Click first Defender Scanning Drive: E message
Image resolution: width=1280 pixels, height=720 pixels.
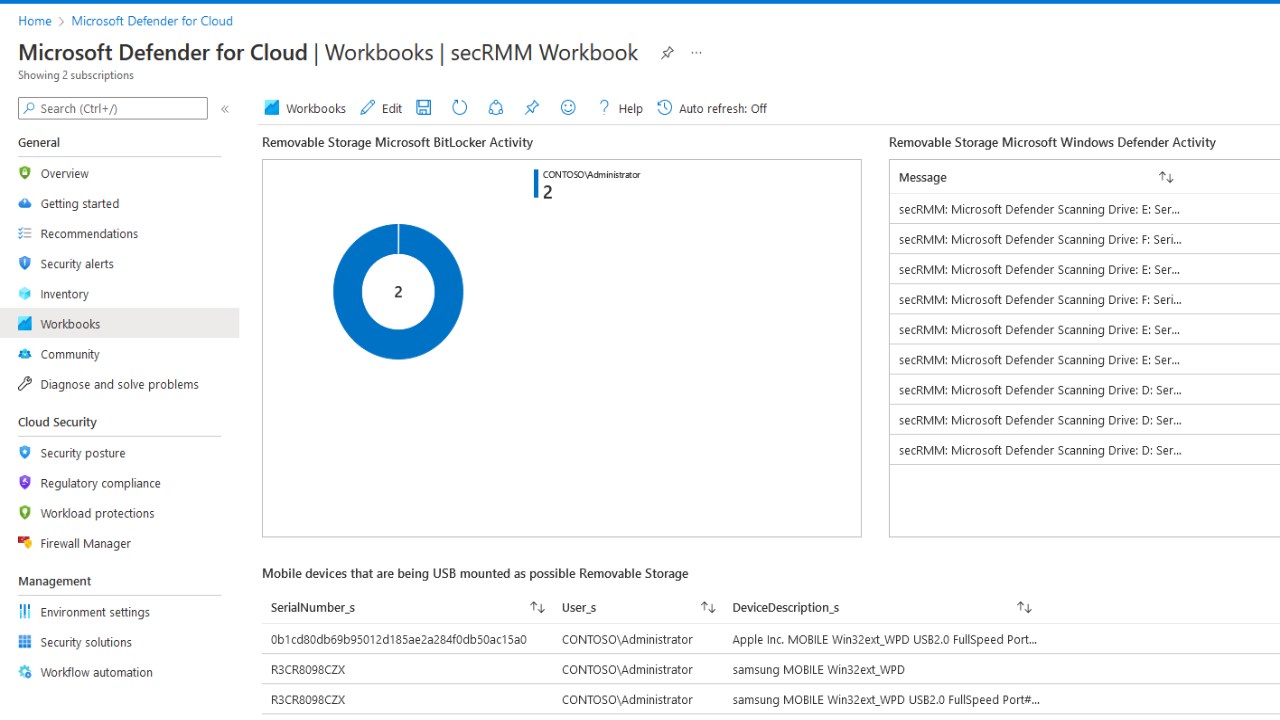1040,209
